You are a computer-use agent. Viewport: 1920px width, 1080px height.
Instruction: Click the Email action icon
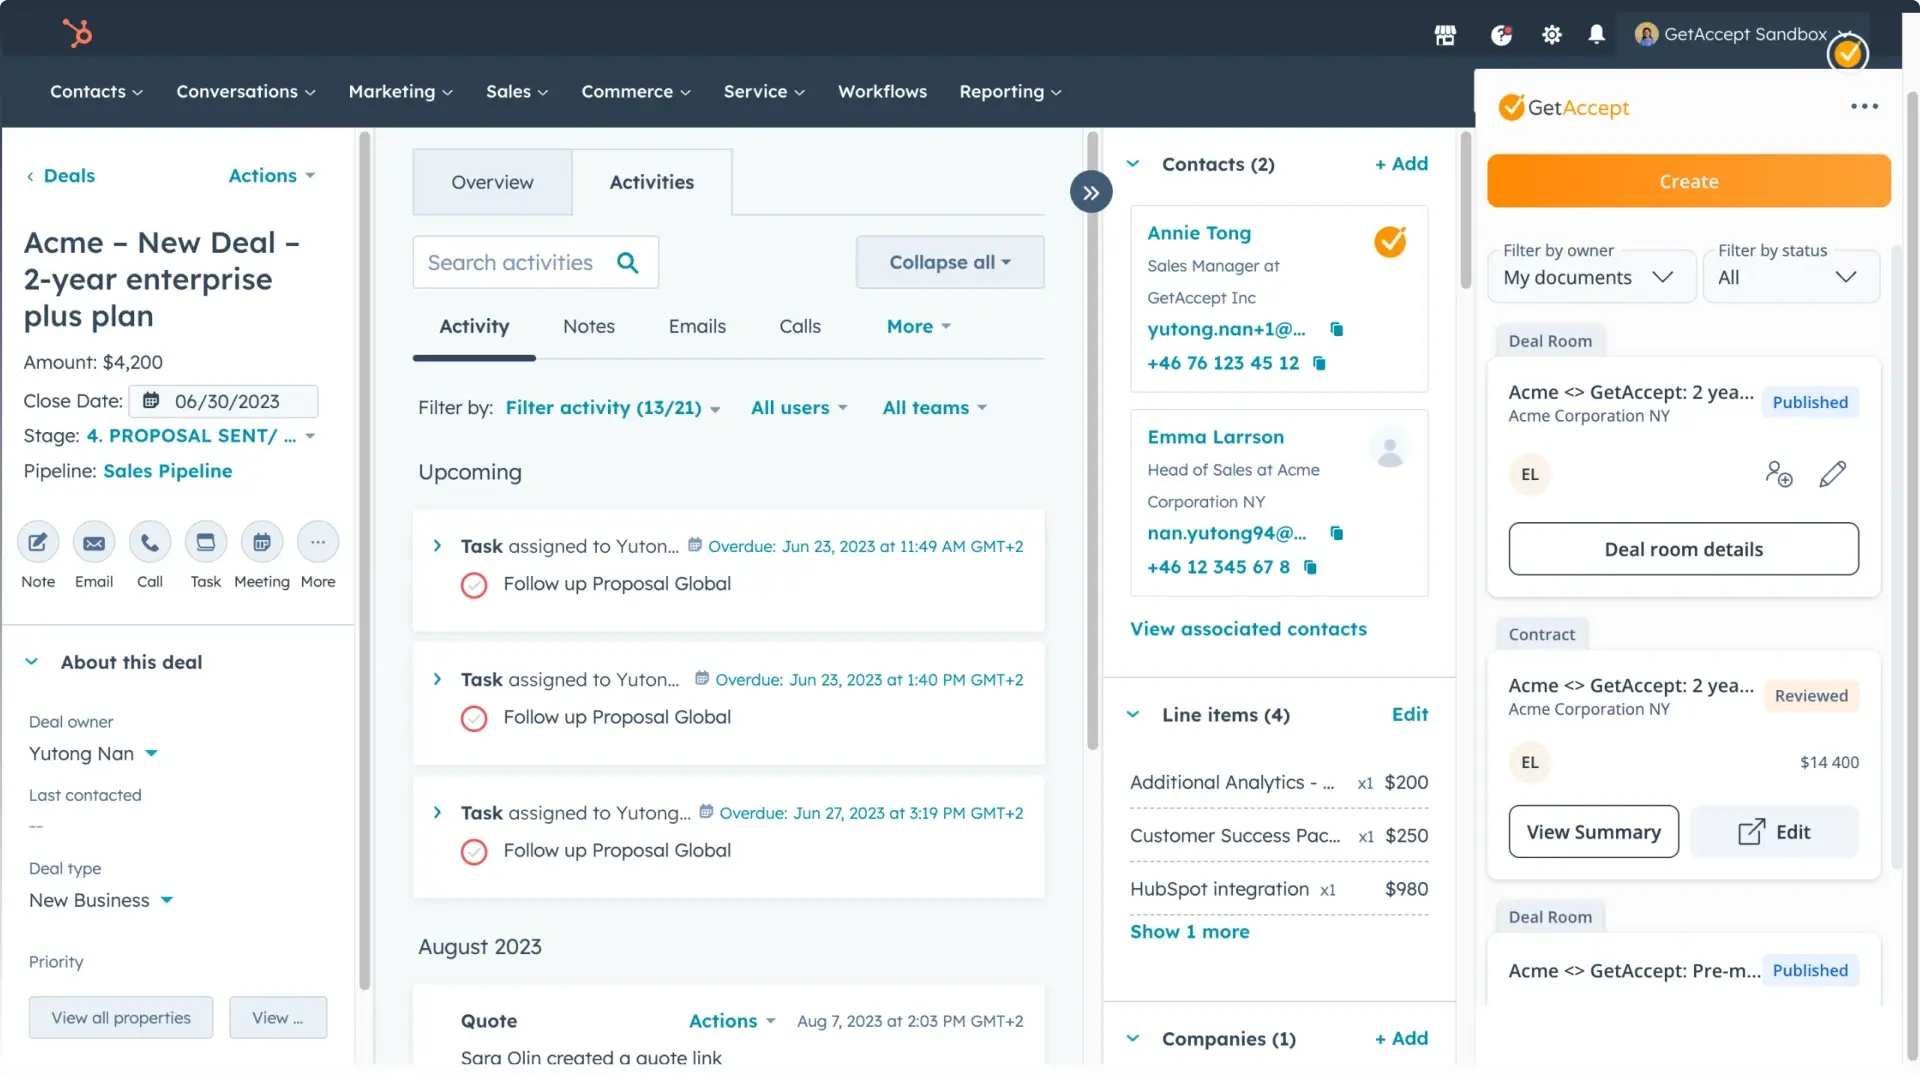pyautogui.click(x=94, y=542)
